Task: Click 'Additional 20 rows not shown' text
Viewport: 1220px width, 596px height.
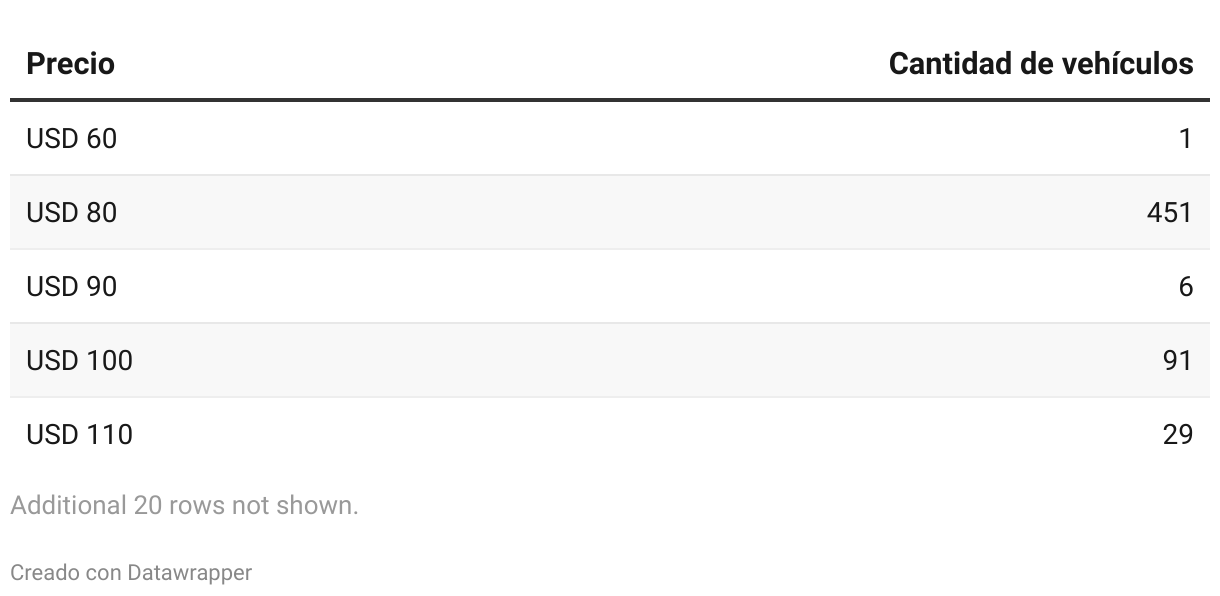Action: pos(184,506)
